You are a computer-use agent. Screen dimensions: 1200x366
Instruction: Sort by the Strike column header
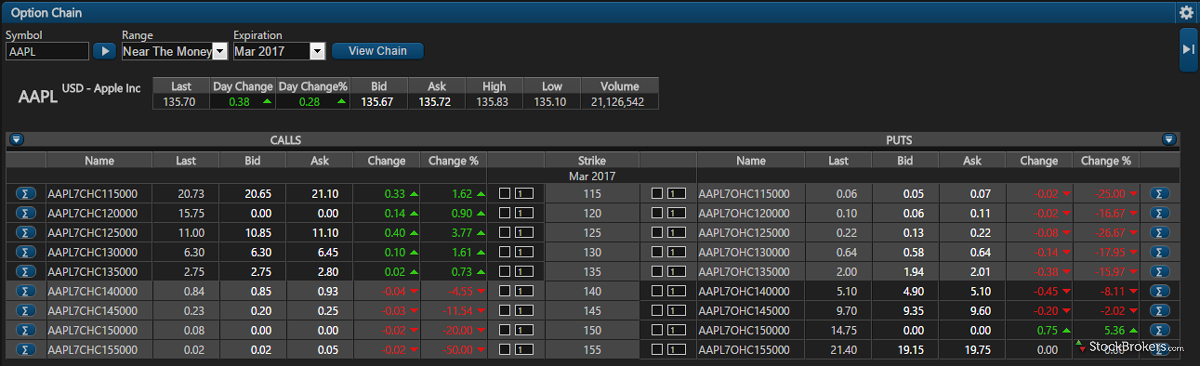point(592,160)
